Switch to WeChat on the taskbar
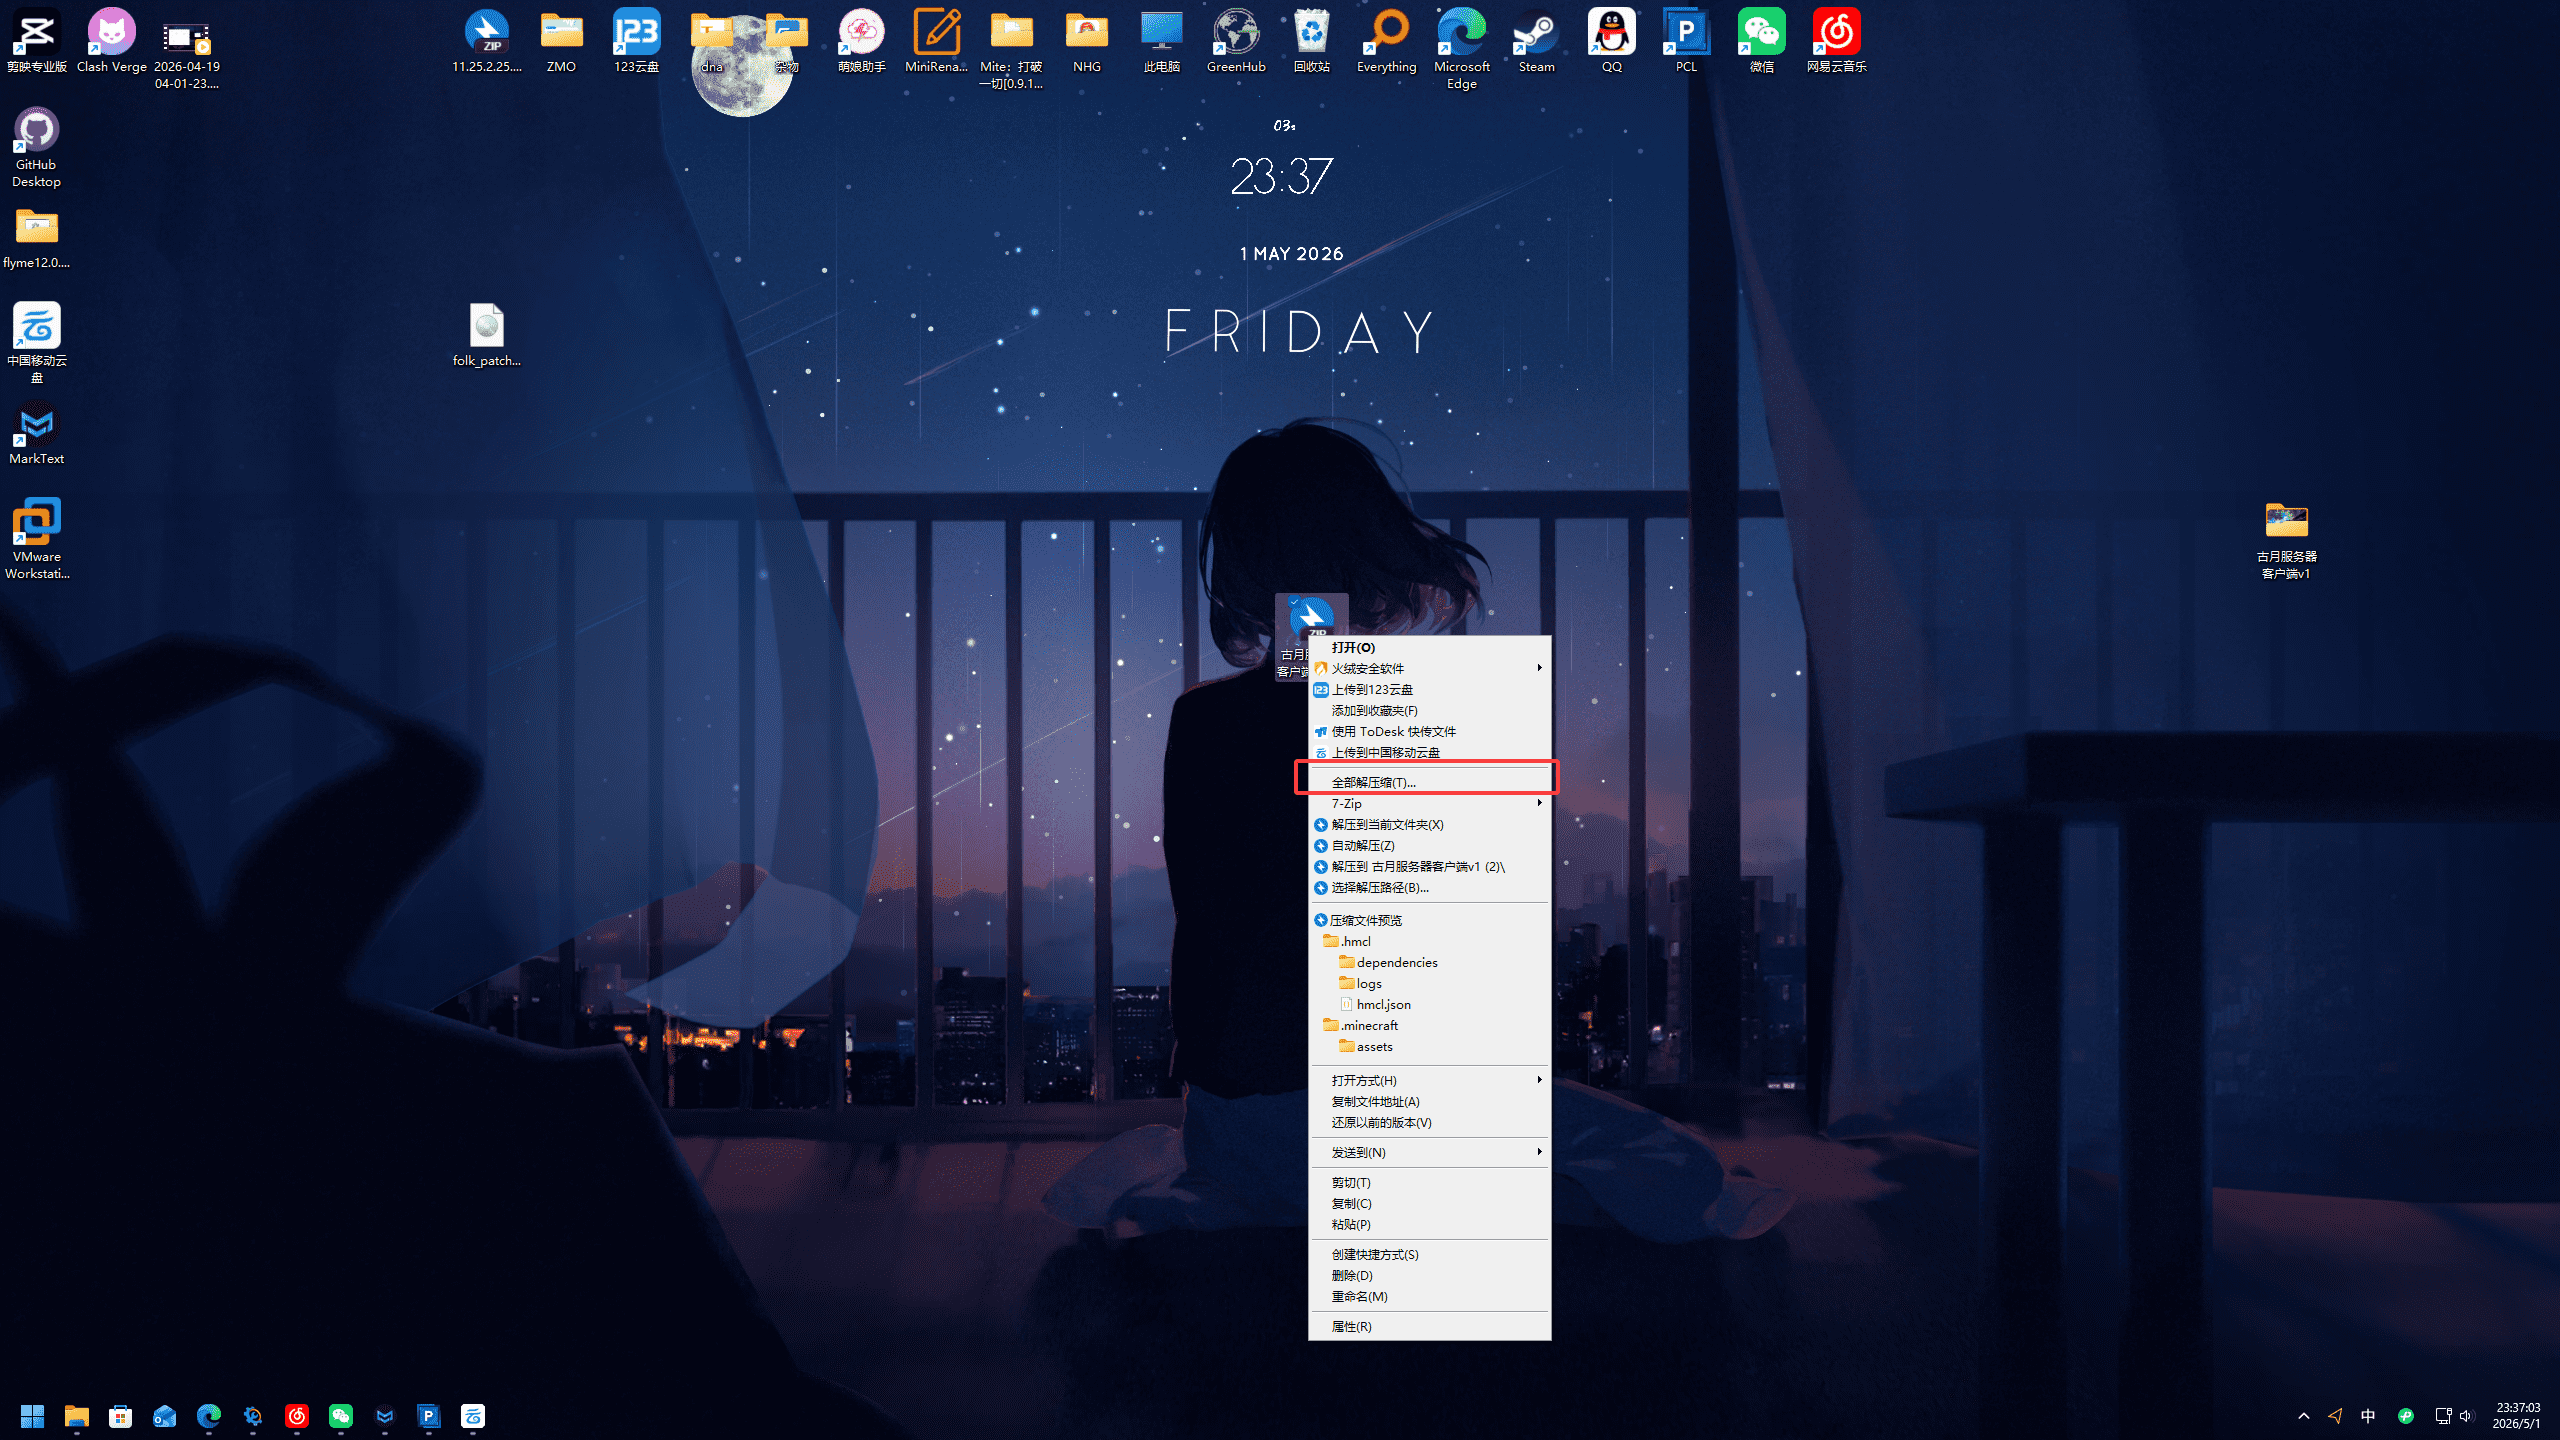The width and height of the screenshot is (2560, 1440). 341,1416
